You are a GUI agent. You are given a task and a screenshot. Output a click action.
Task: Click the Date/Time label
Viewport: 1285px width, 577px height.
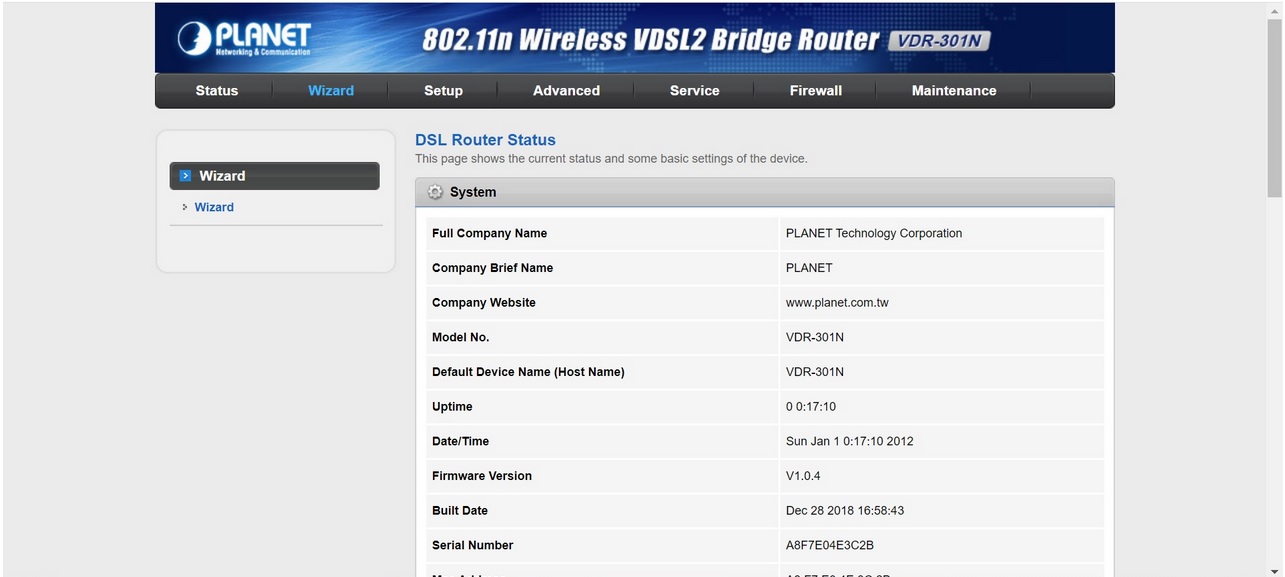coord(460,441)
